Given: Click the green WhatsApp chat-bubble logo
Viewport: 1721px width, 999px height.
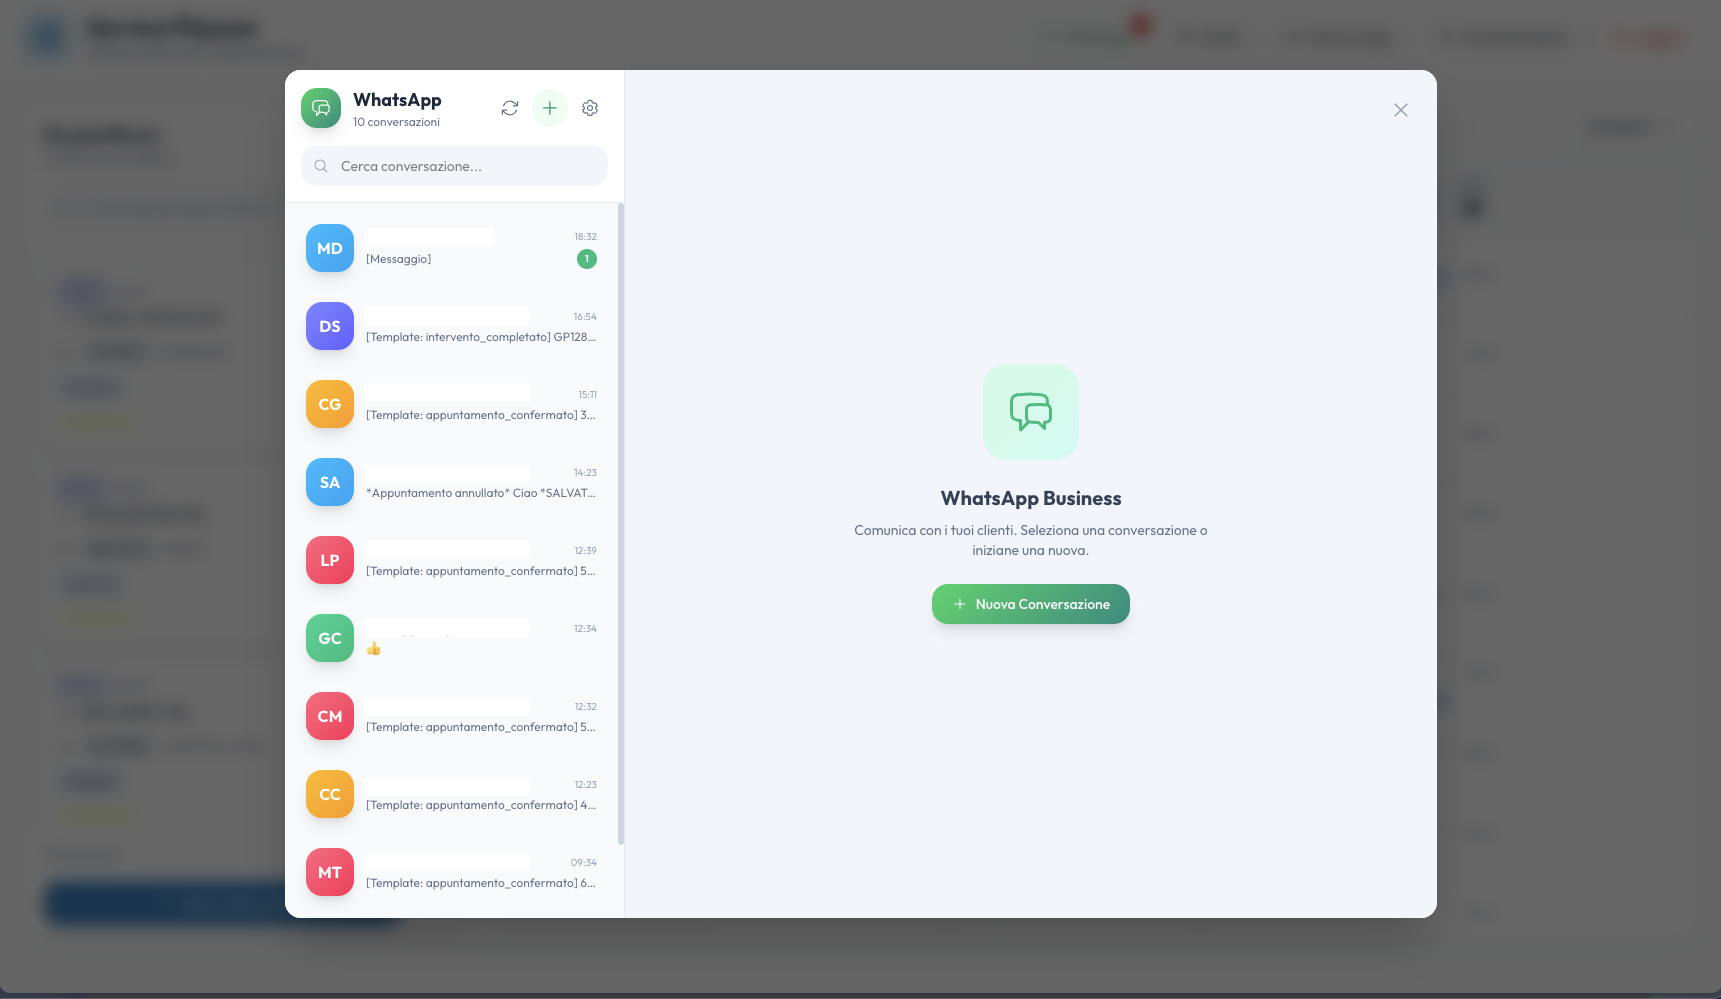Looking at the screenshot, I should click(x=320, y=108).
